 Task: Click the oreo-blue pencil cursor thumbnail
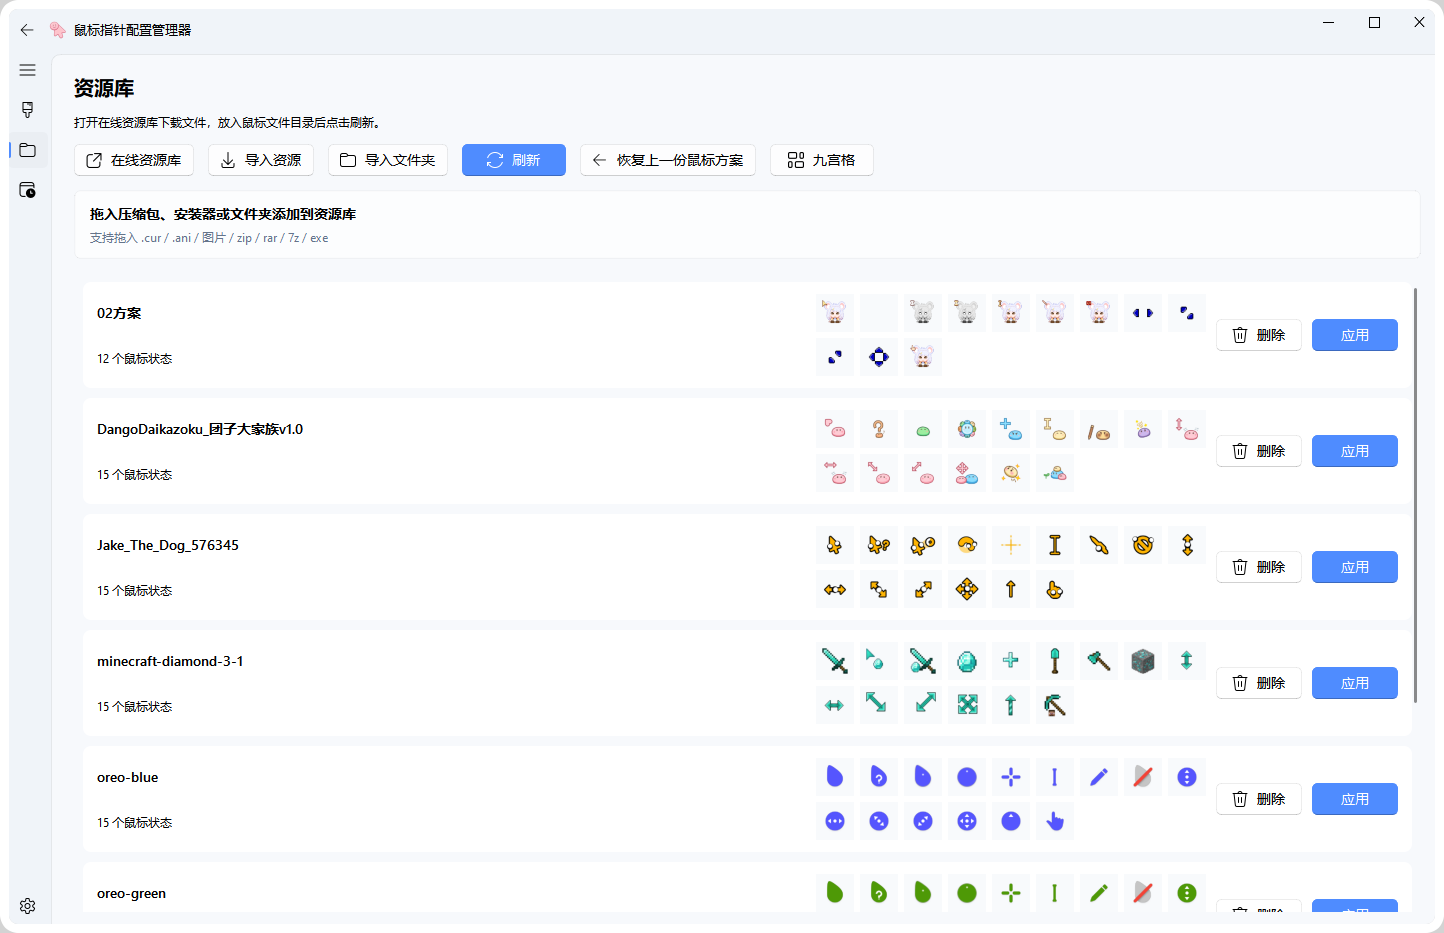[1099, 777]
